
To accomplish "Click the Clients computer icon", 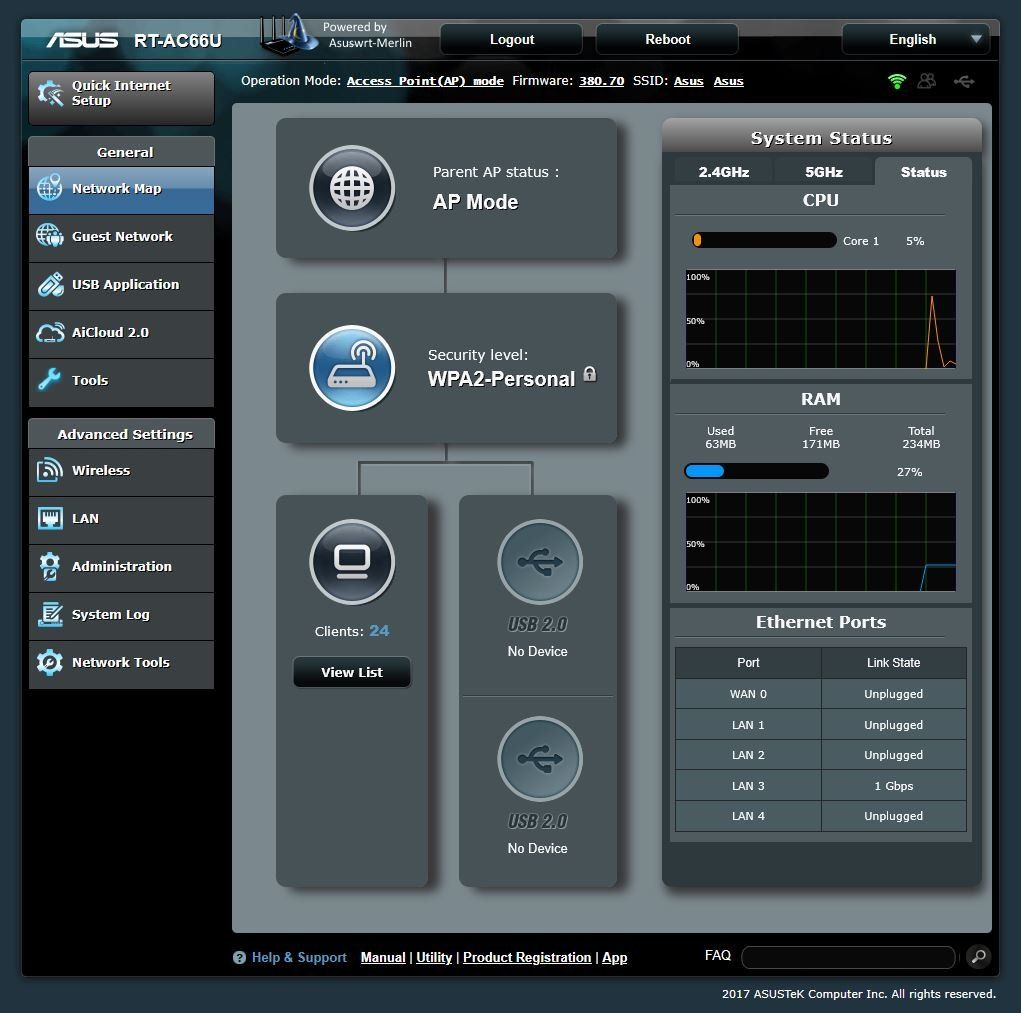I will (352, 562).
